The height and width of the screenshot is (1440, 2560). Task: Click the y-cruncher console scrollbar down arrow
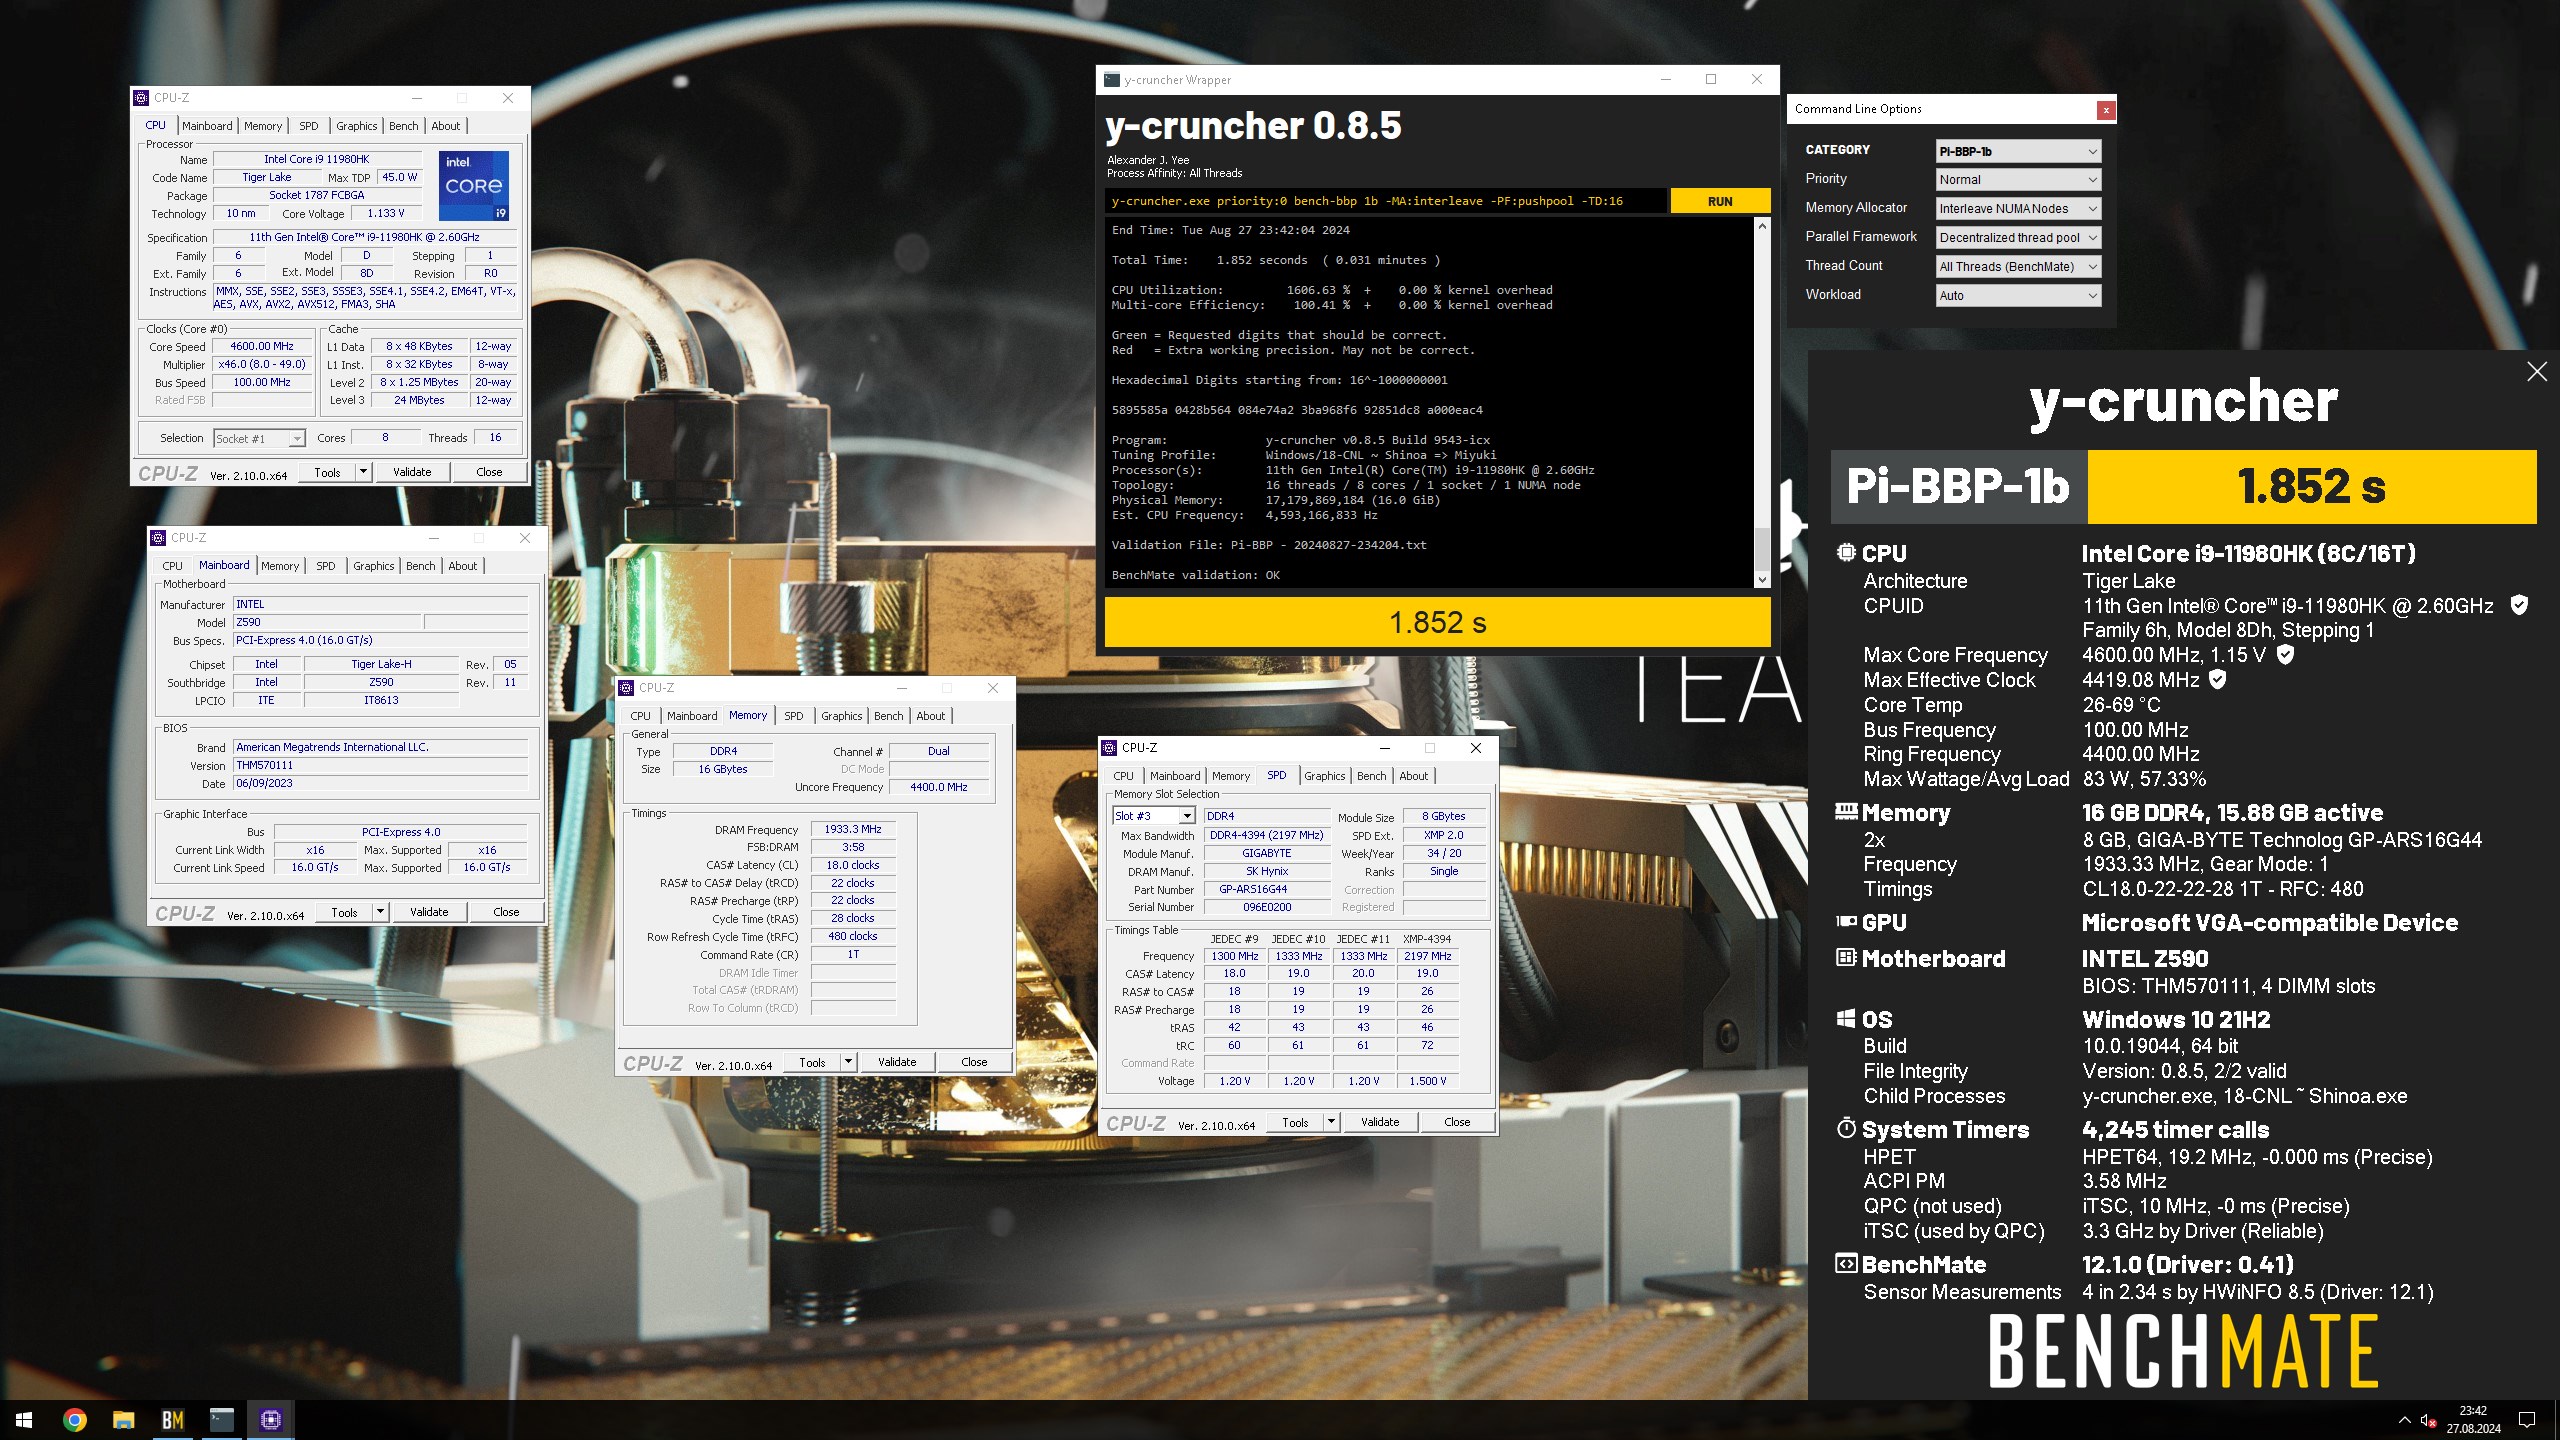tap(1762, 580)
